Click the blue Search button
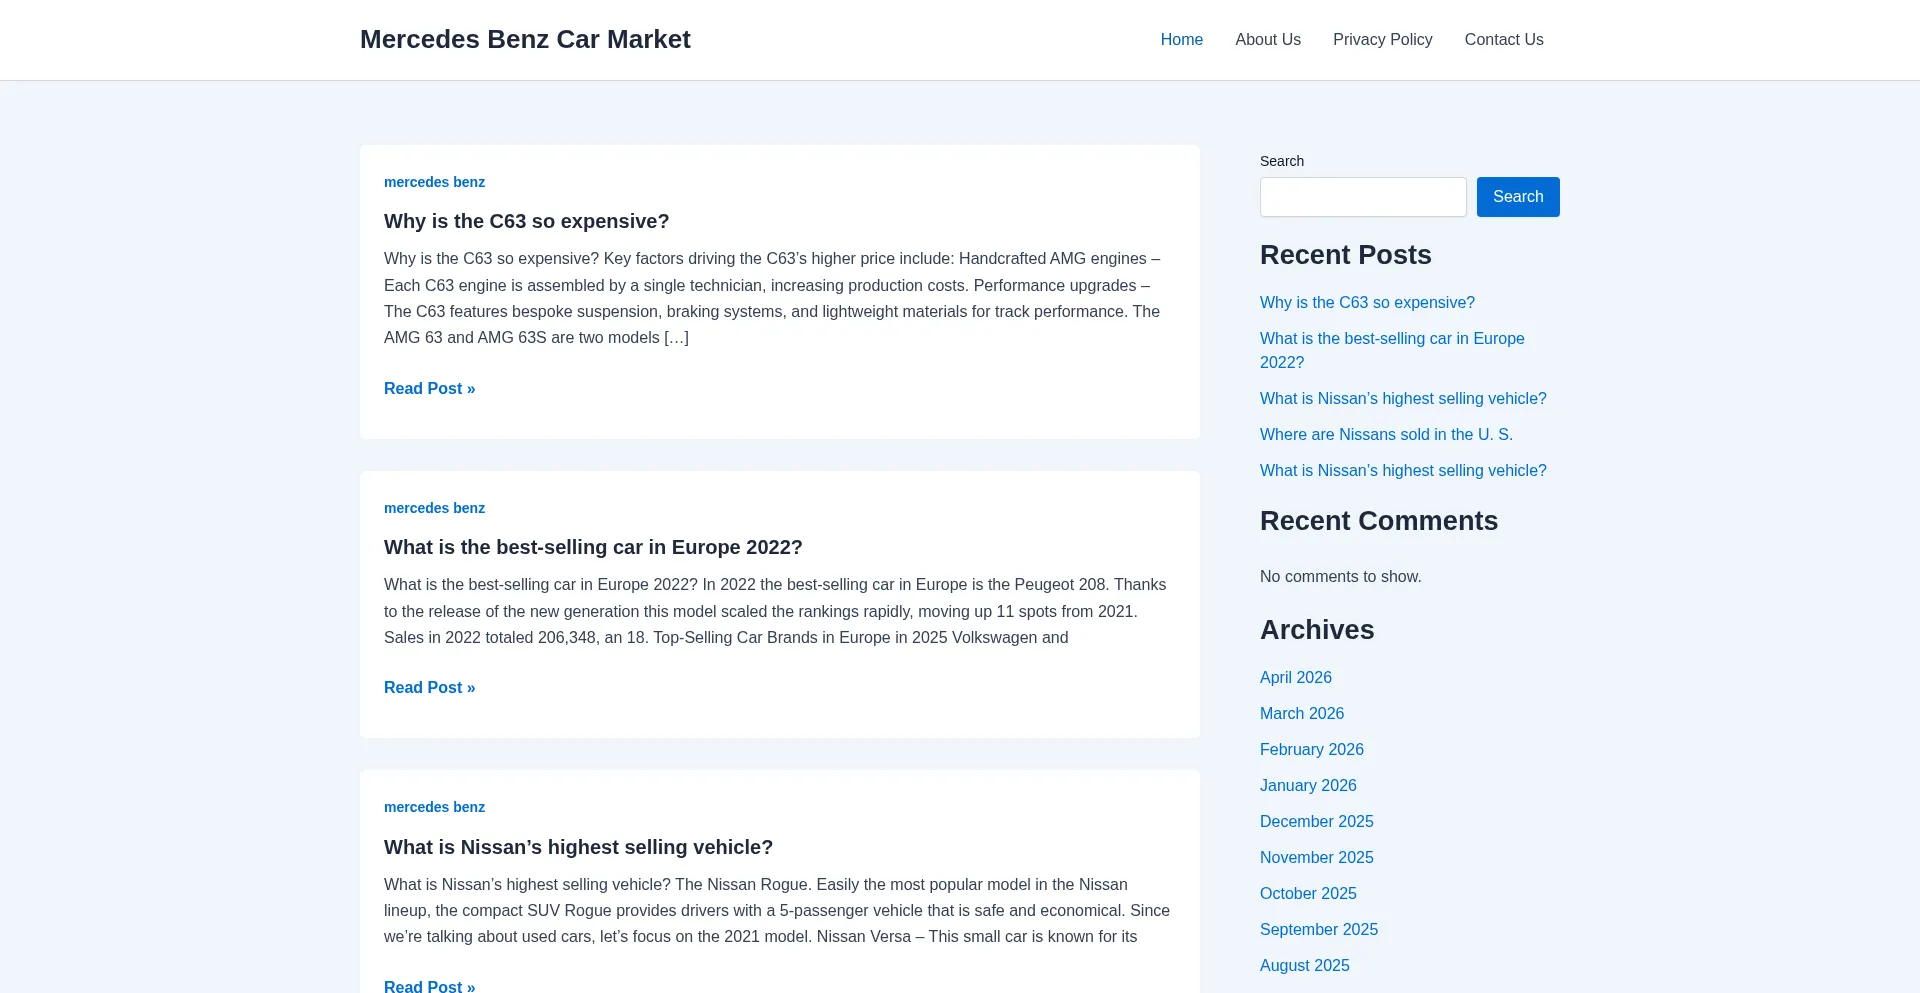The image size is (1920, 993). click(x=1518, y=197)
